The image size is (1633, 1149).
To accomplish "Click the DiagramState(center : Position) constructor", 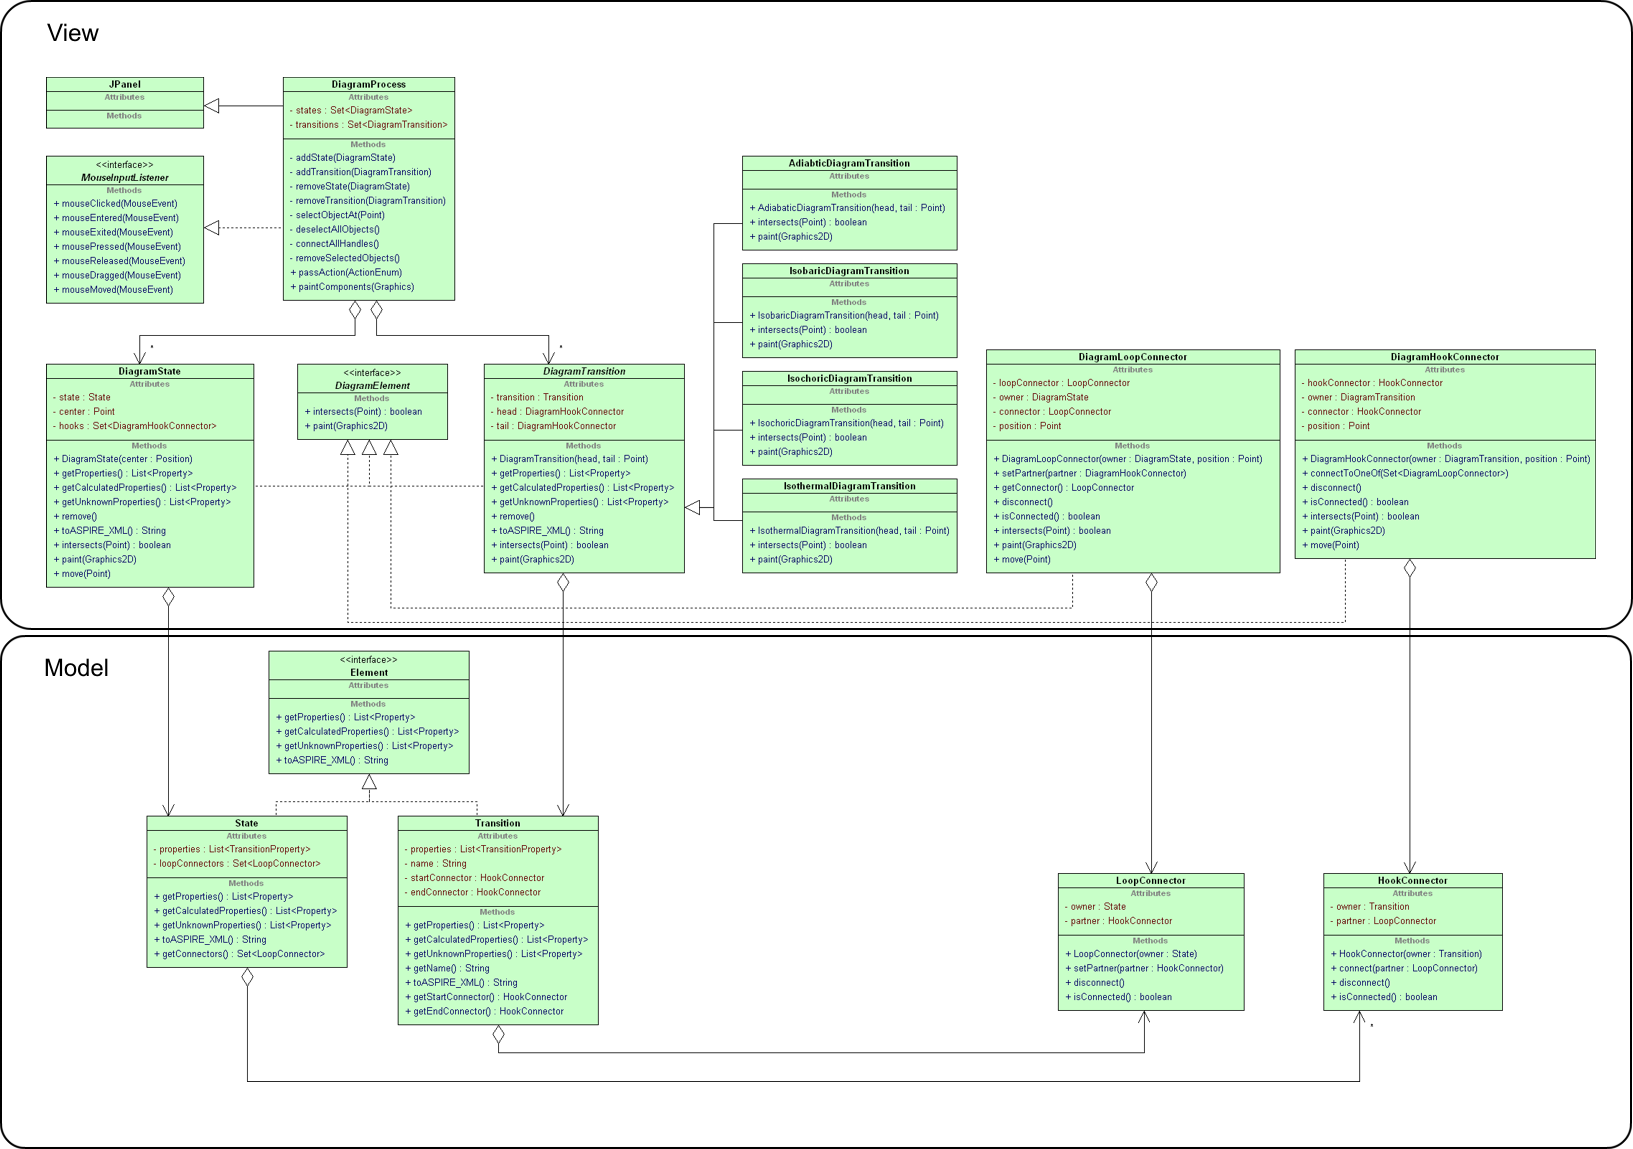I will click(x=123, y=459).
